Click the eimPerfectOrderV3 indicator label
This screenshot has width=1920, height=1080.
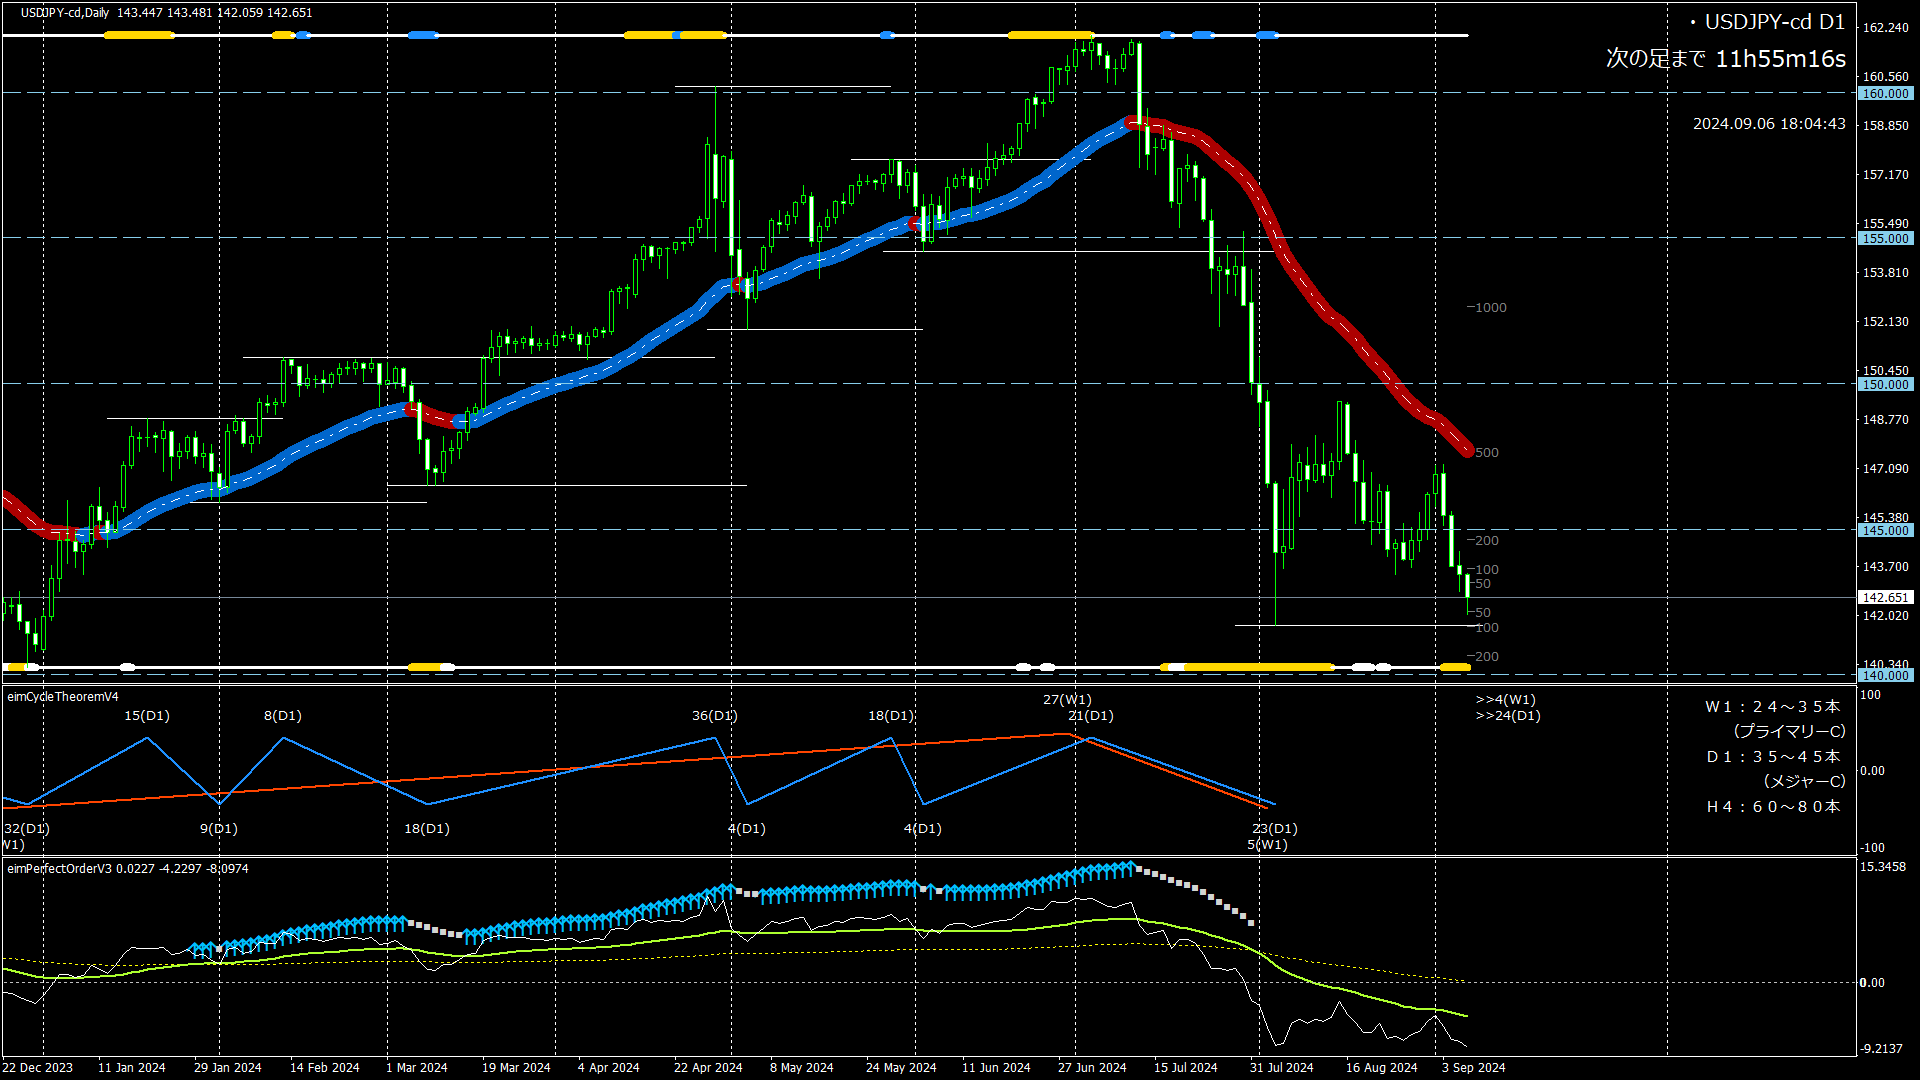tap(60, 868)
